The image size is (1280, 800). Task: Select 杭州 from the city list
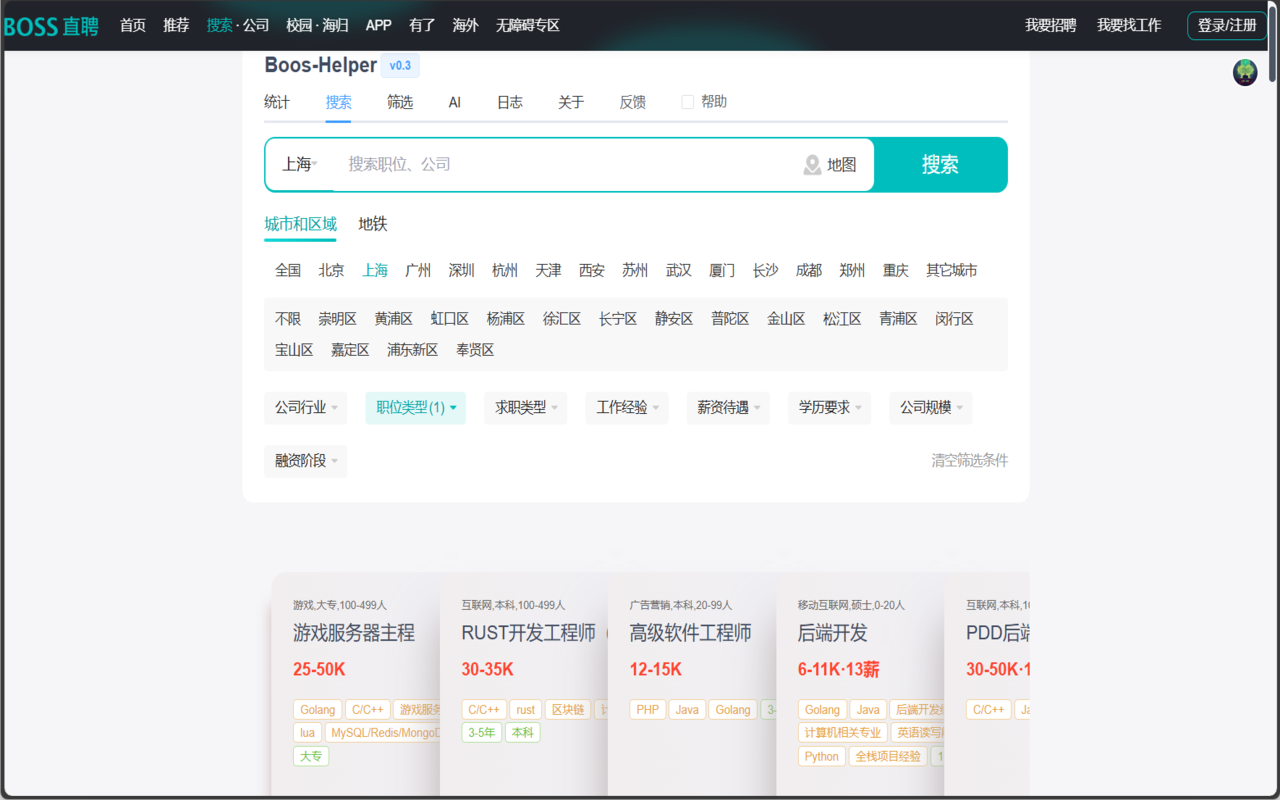pos(504,269)
